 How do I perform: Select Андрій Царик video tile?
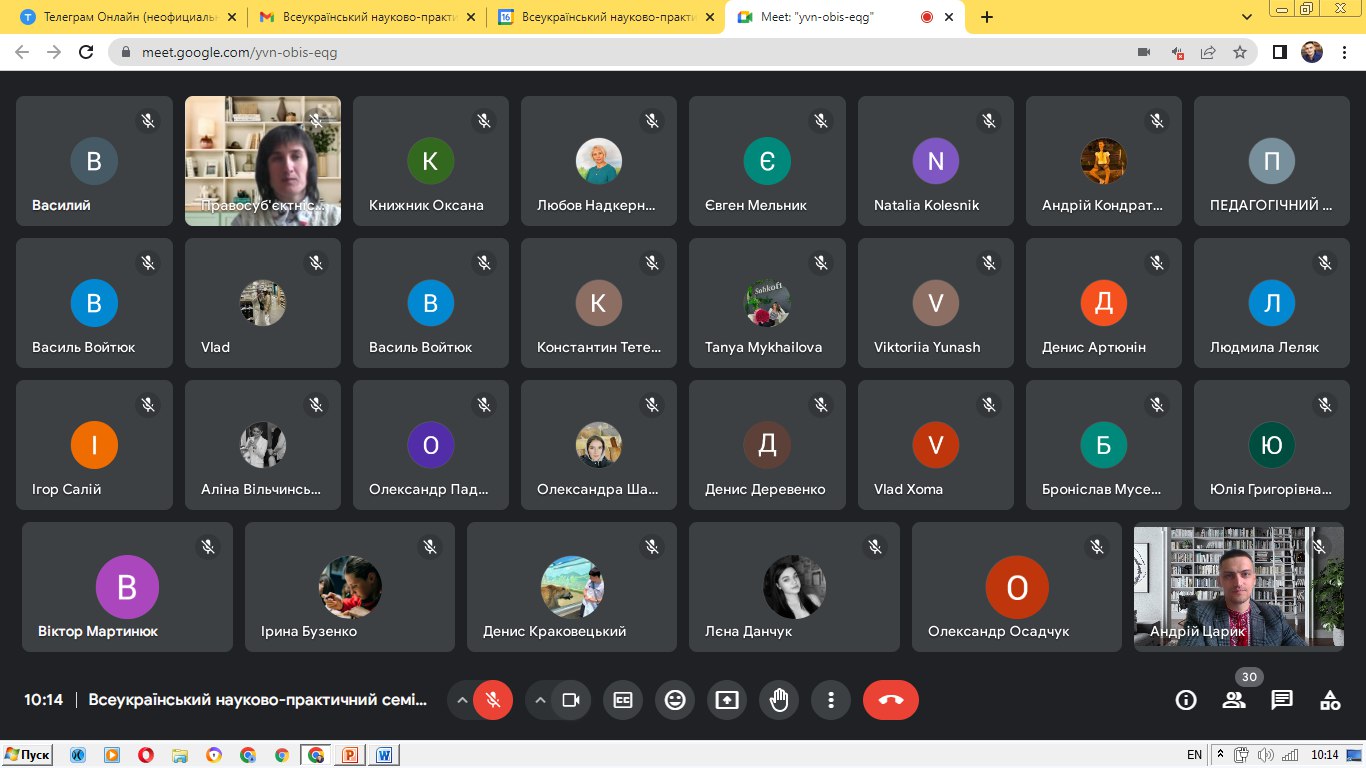(x=1238, y=587)
